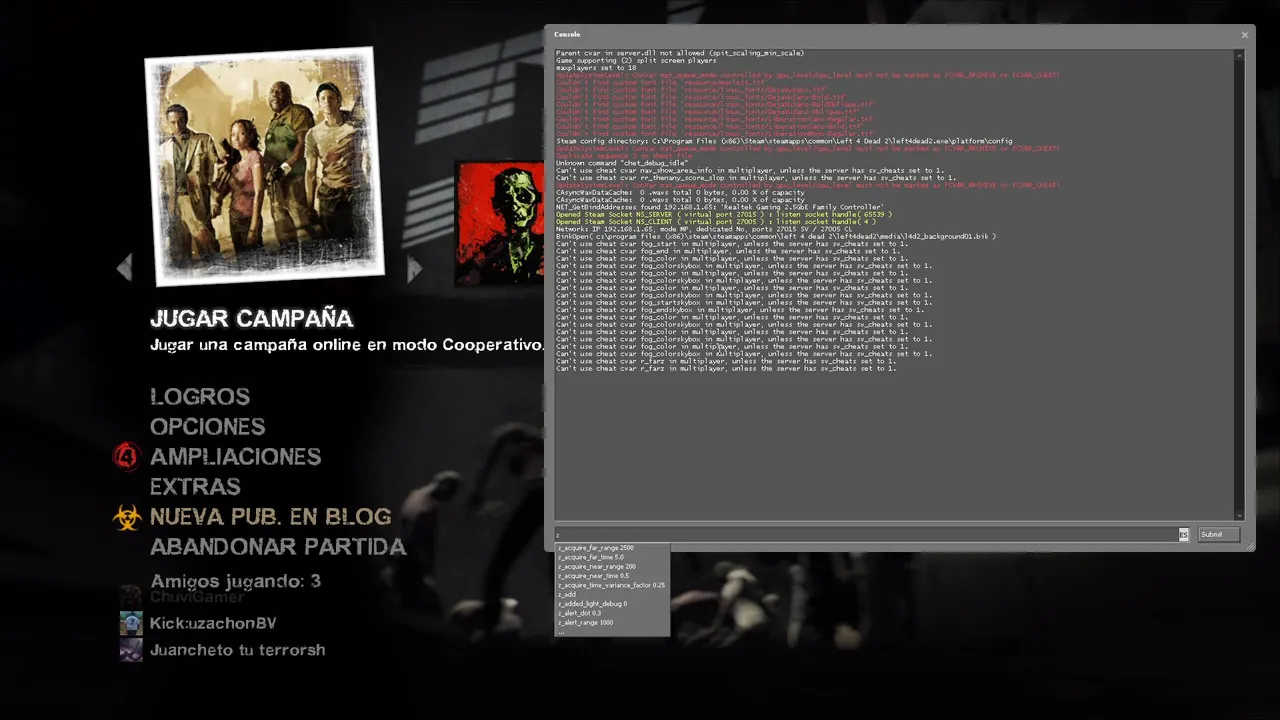Choose z_acquire_time_variance_factor 0.25 suggestion
The height and width of the screenshot is (720, 1280).
pos(611,585)
